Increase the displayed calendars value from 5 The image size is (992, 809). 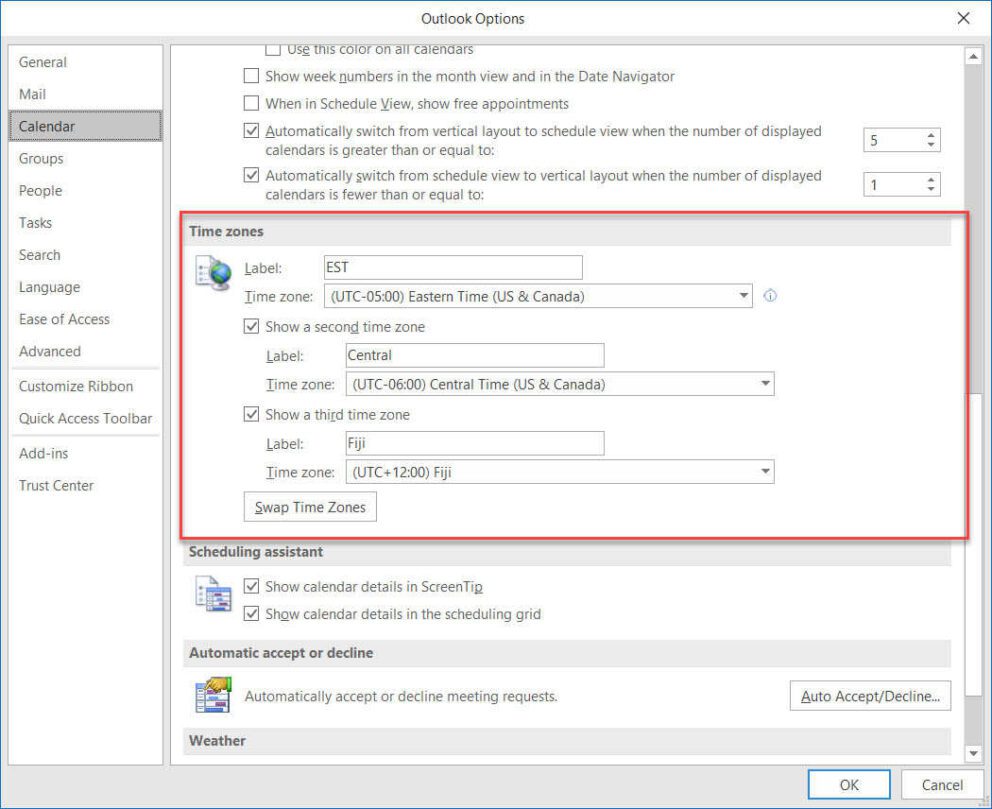[x=930, y=134]
